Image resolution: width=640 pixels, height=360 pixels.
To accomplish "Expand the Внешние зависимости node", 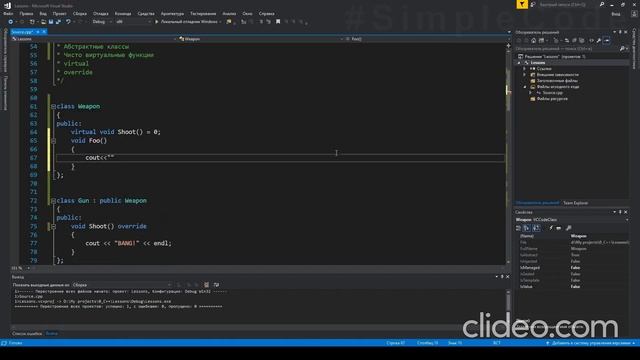I will click(525, 75).
